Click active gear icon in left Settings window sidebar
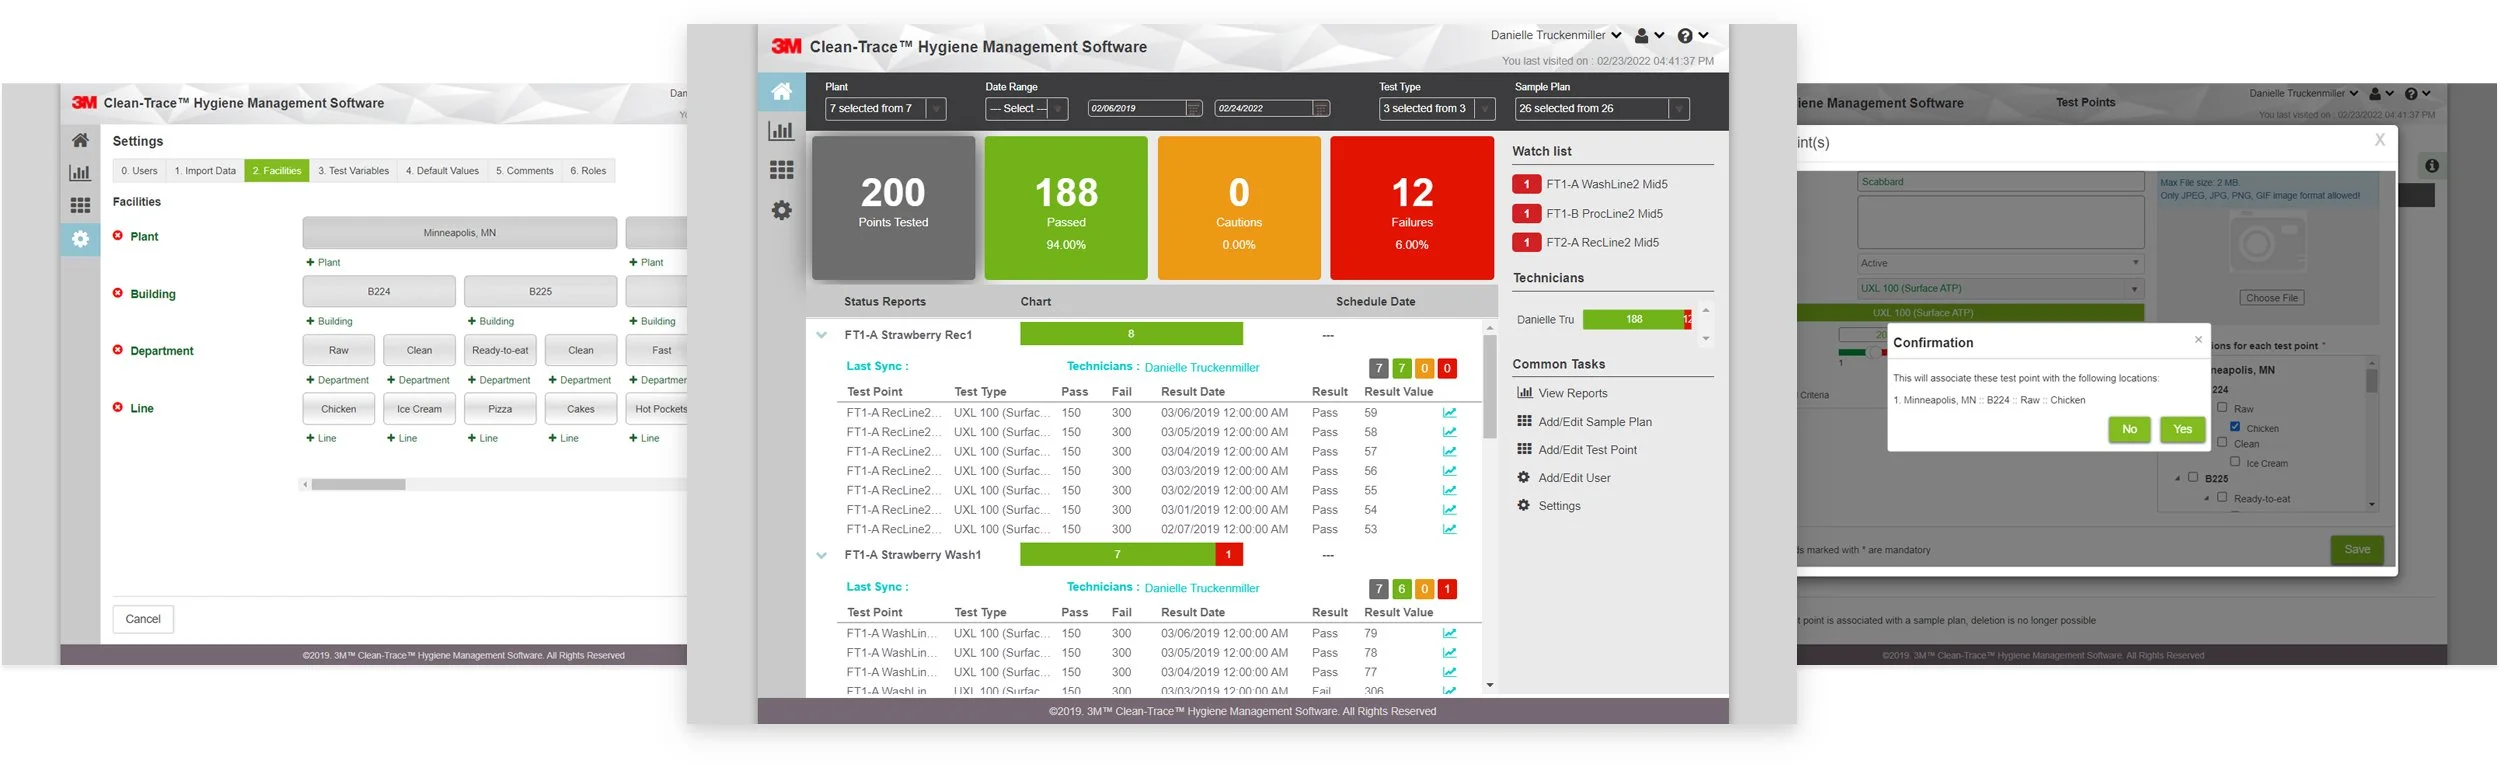 tap(80, 239)
